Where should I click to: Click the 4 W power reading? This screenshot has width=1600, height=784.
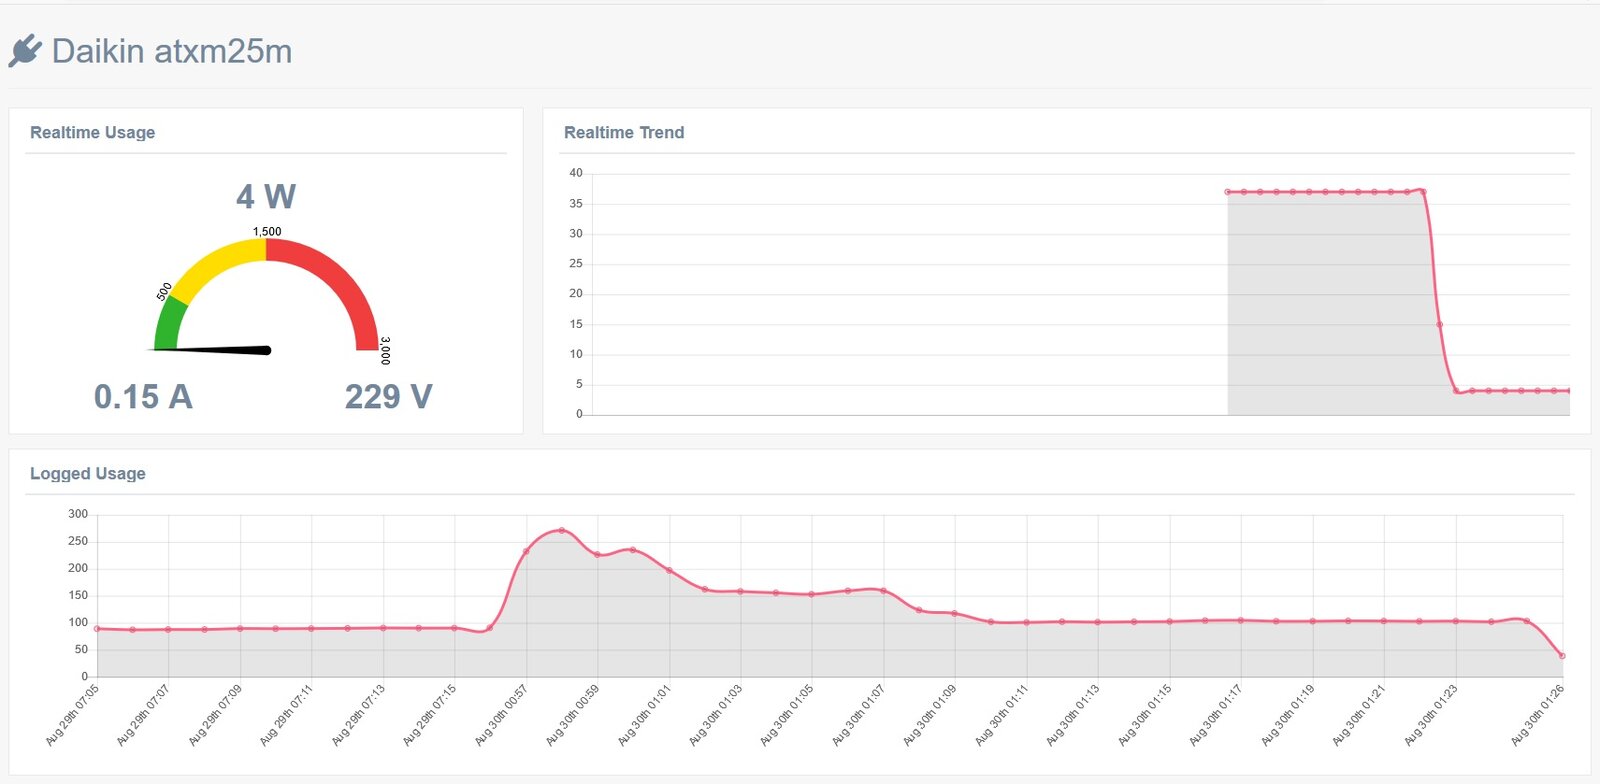click(266, 196)
